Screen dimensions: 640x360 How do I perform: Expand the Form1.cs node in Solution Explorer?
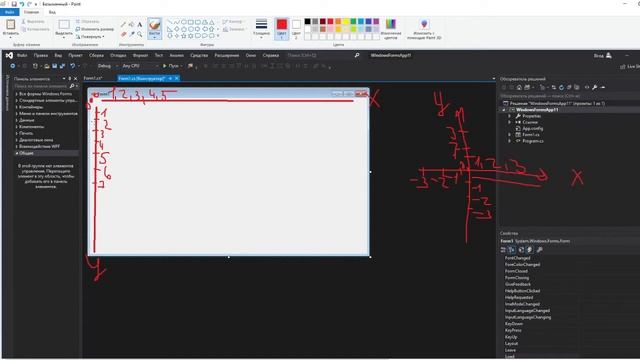point(509,134)
